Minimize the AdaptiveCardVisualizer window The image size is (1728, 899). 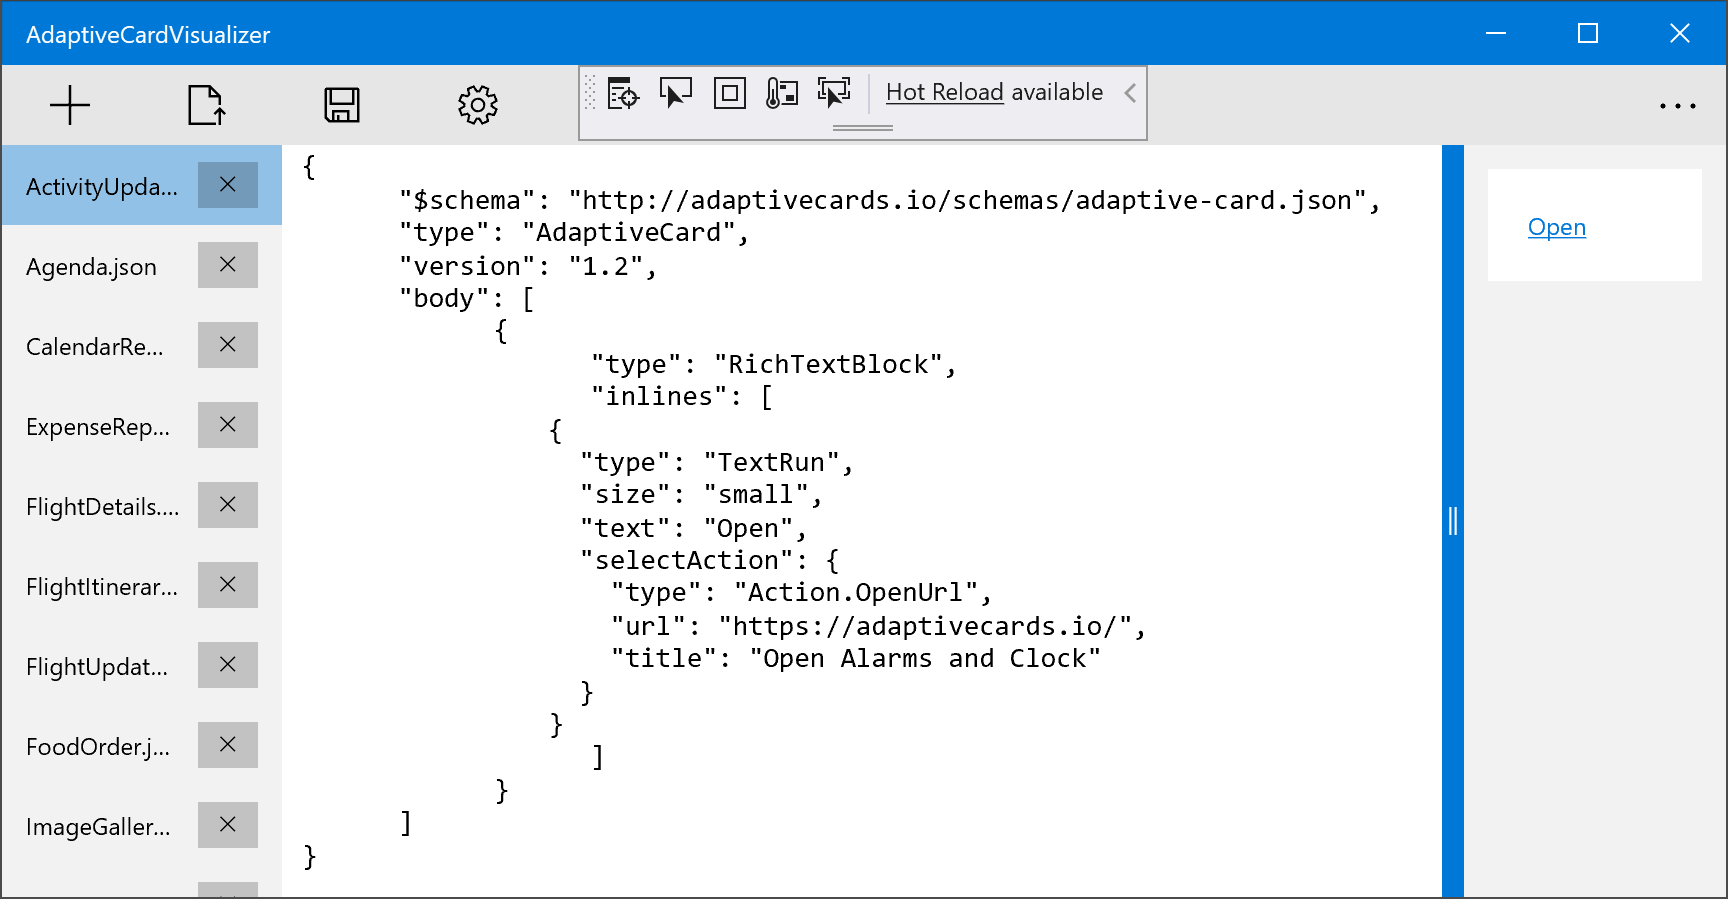(x=1496, y=34)
